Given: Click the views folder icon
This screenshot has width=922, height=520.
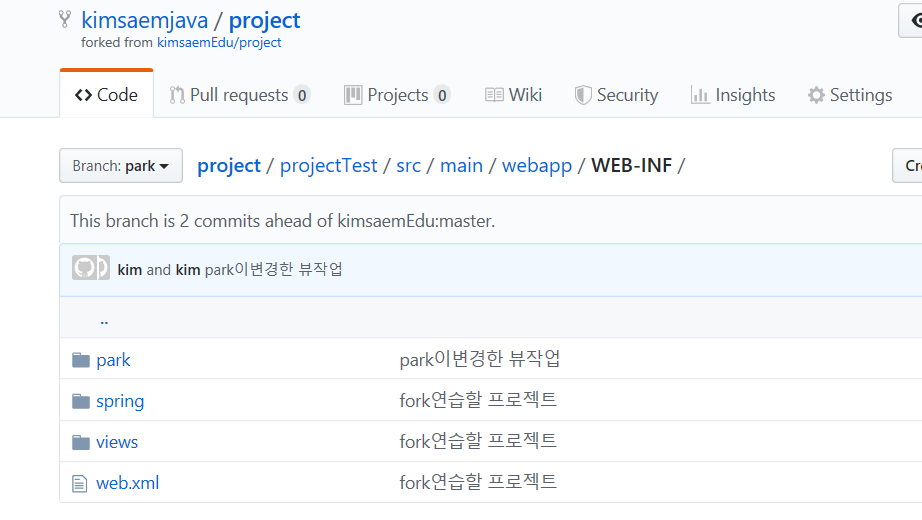Looking at the screenshot, I should click(81, 442).
